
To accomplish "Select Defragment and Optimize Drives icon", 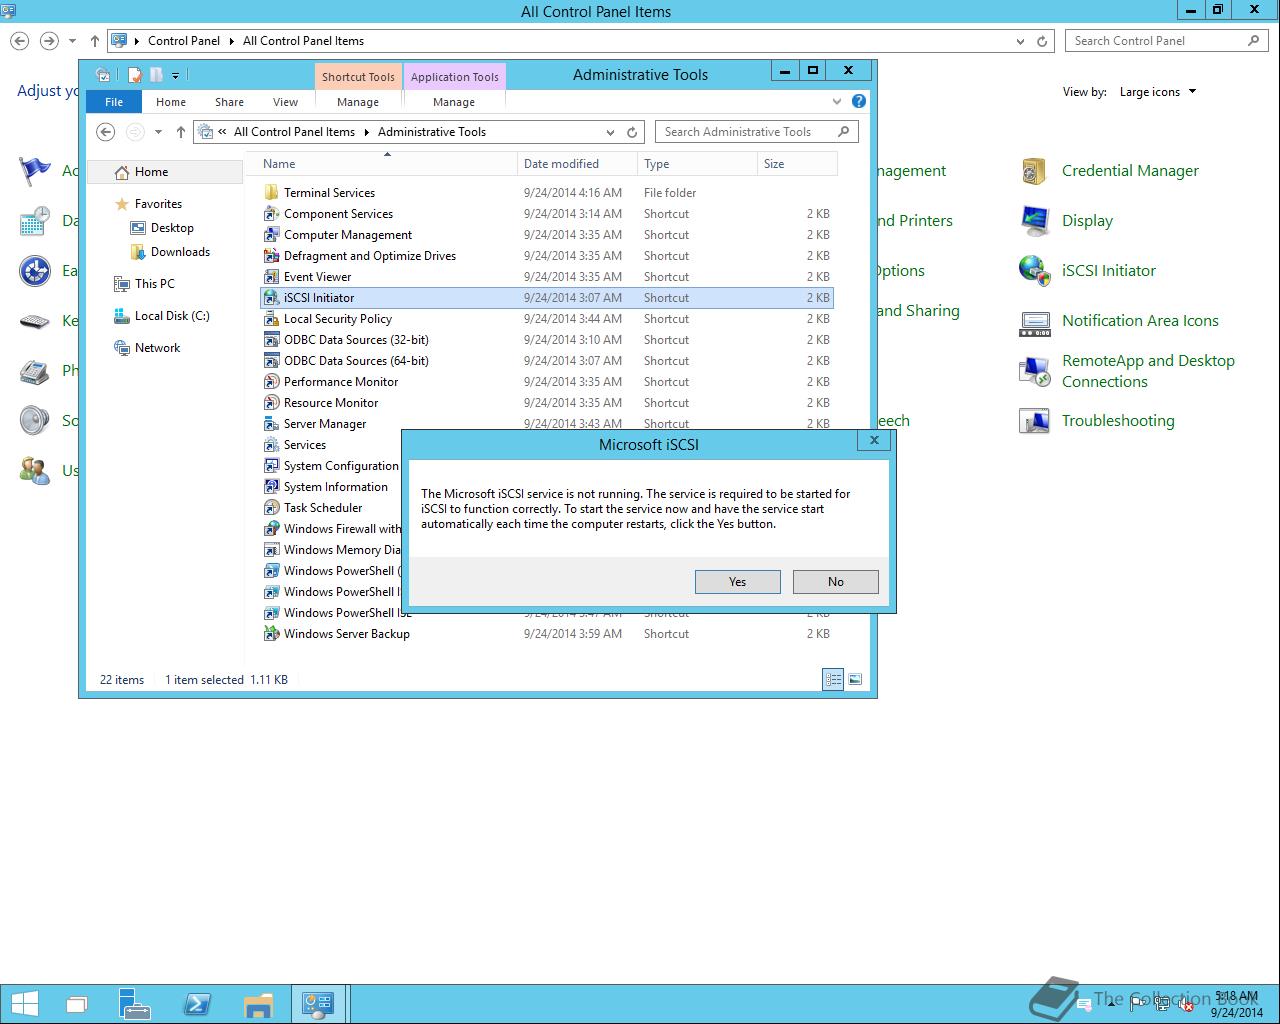I will coord(271,256).
